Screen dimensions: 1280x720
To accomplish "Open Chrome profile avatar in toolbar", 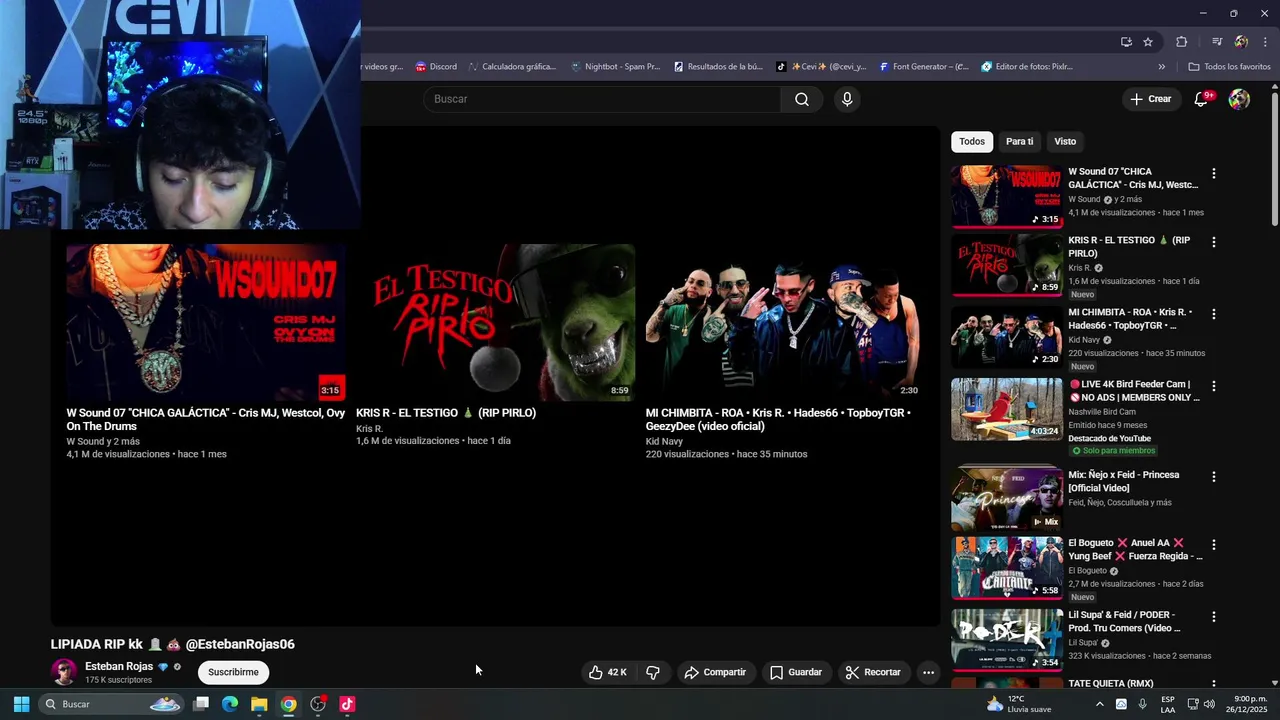I will pos(1241,42).
